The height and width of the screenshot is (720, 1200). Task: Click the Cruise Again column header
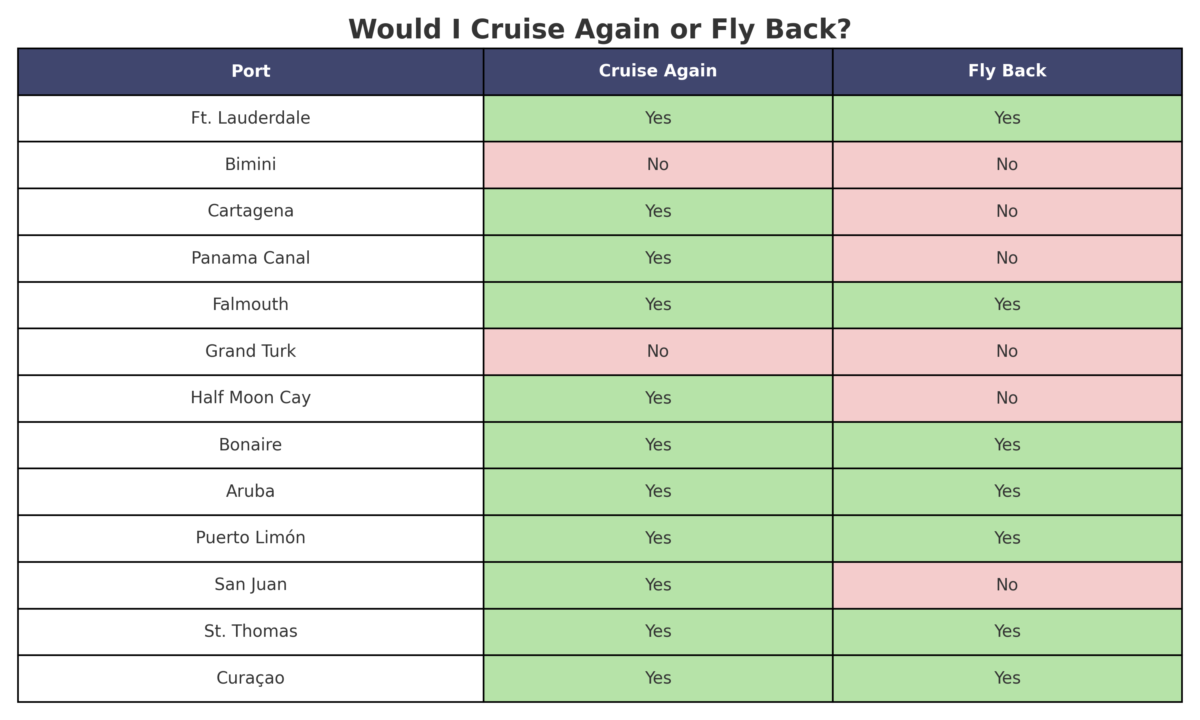point(657,71)
